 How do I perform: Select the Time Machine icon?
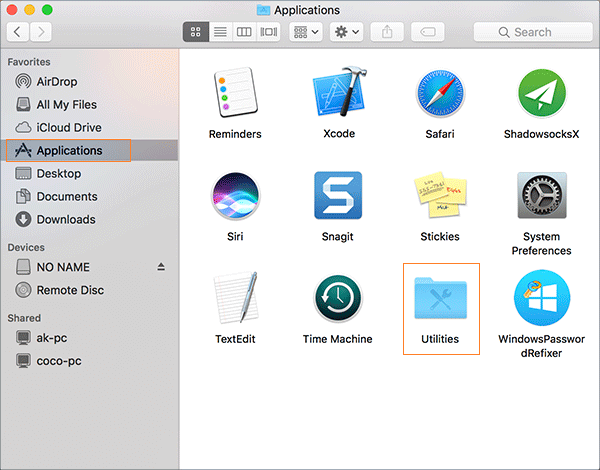338,298
